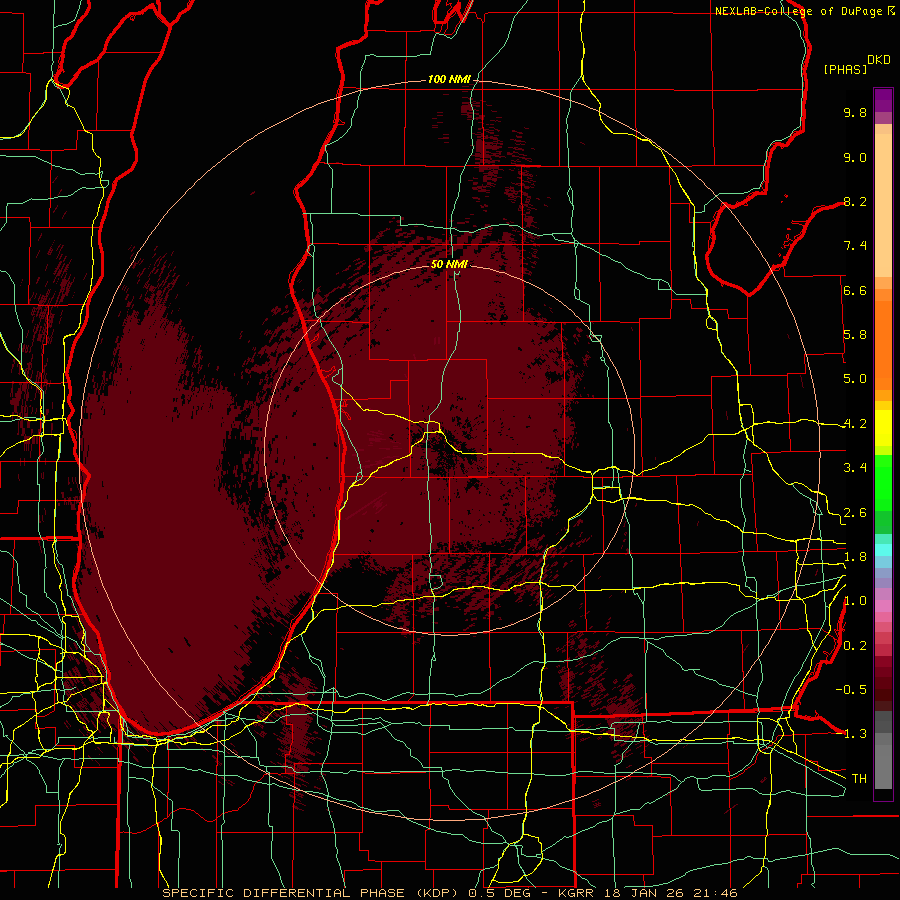Click the 18 JAN 26 date text
Screen dimensions: 900x900
[644, 893]
